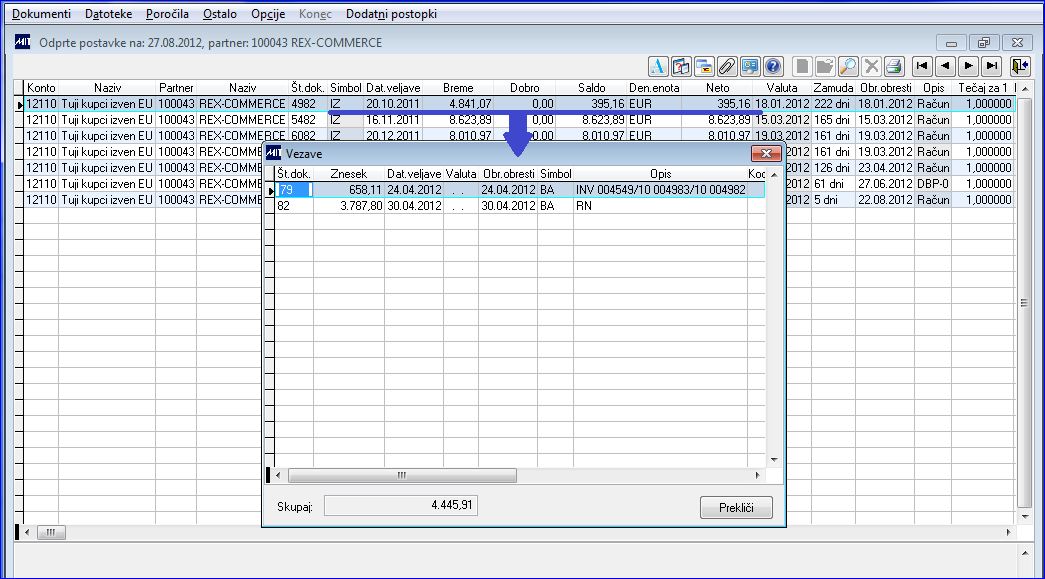This screenshot has width=1045, height=579.
Task: Go to previous record arrow icon
Action: coord(946,66)
